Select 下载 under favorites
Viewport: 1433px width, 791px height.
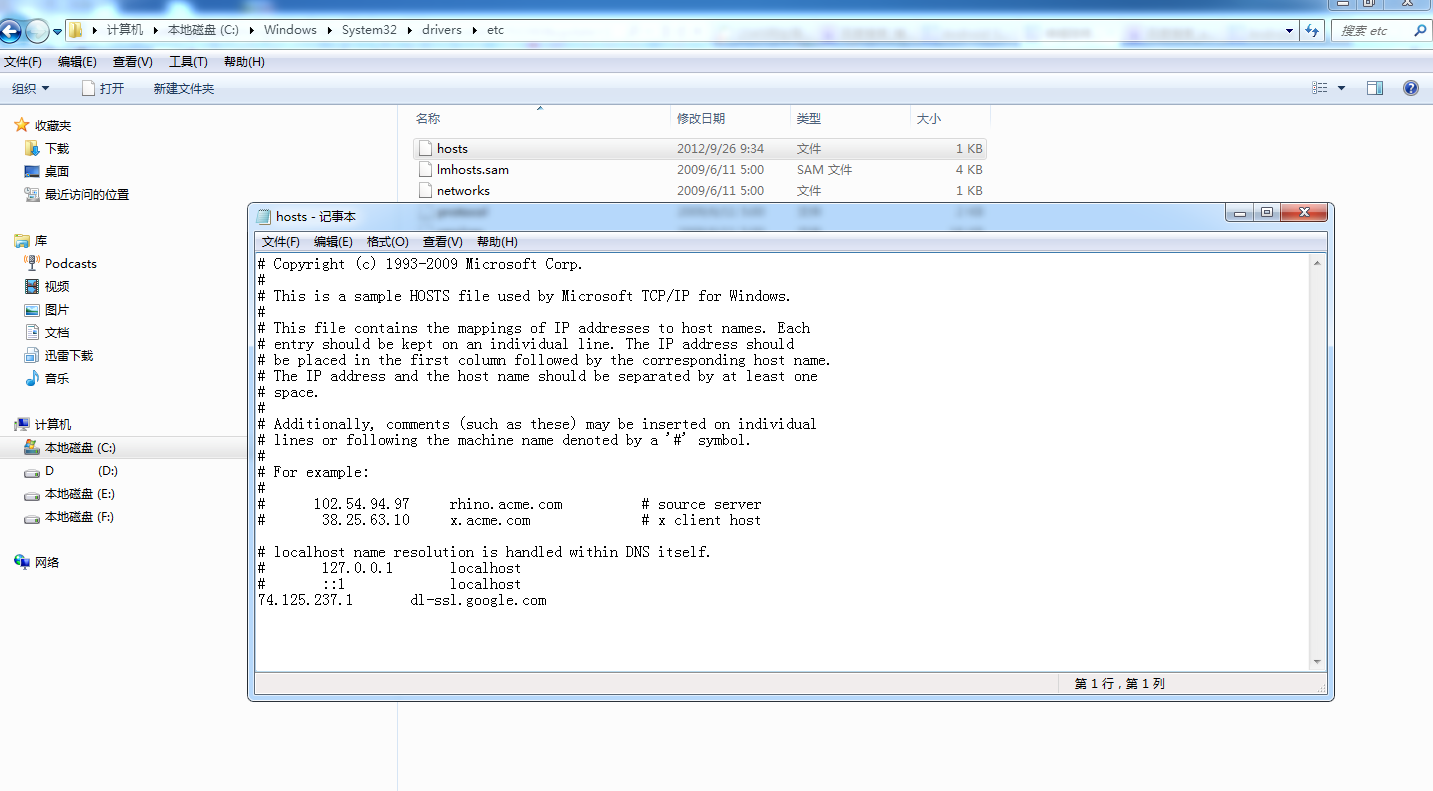coord(57,148)
